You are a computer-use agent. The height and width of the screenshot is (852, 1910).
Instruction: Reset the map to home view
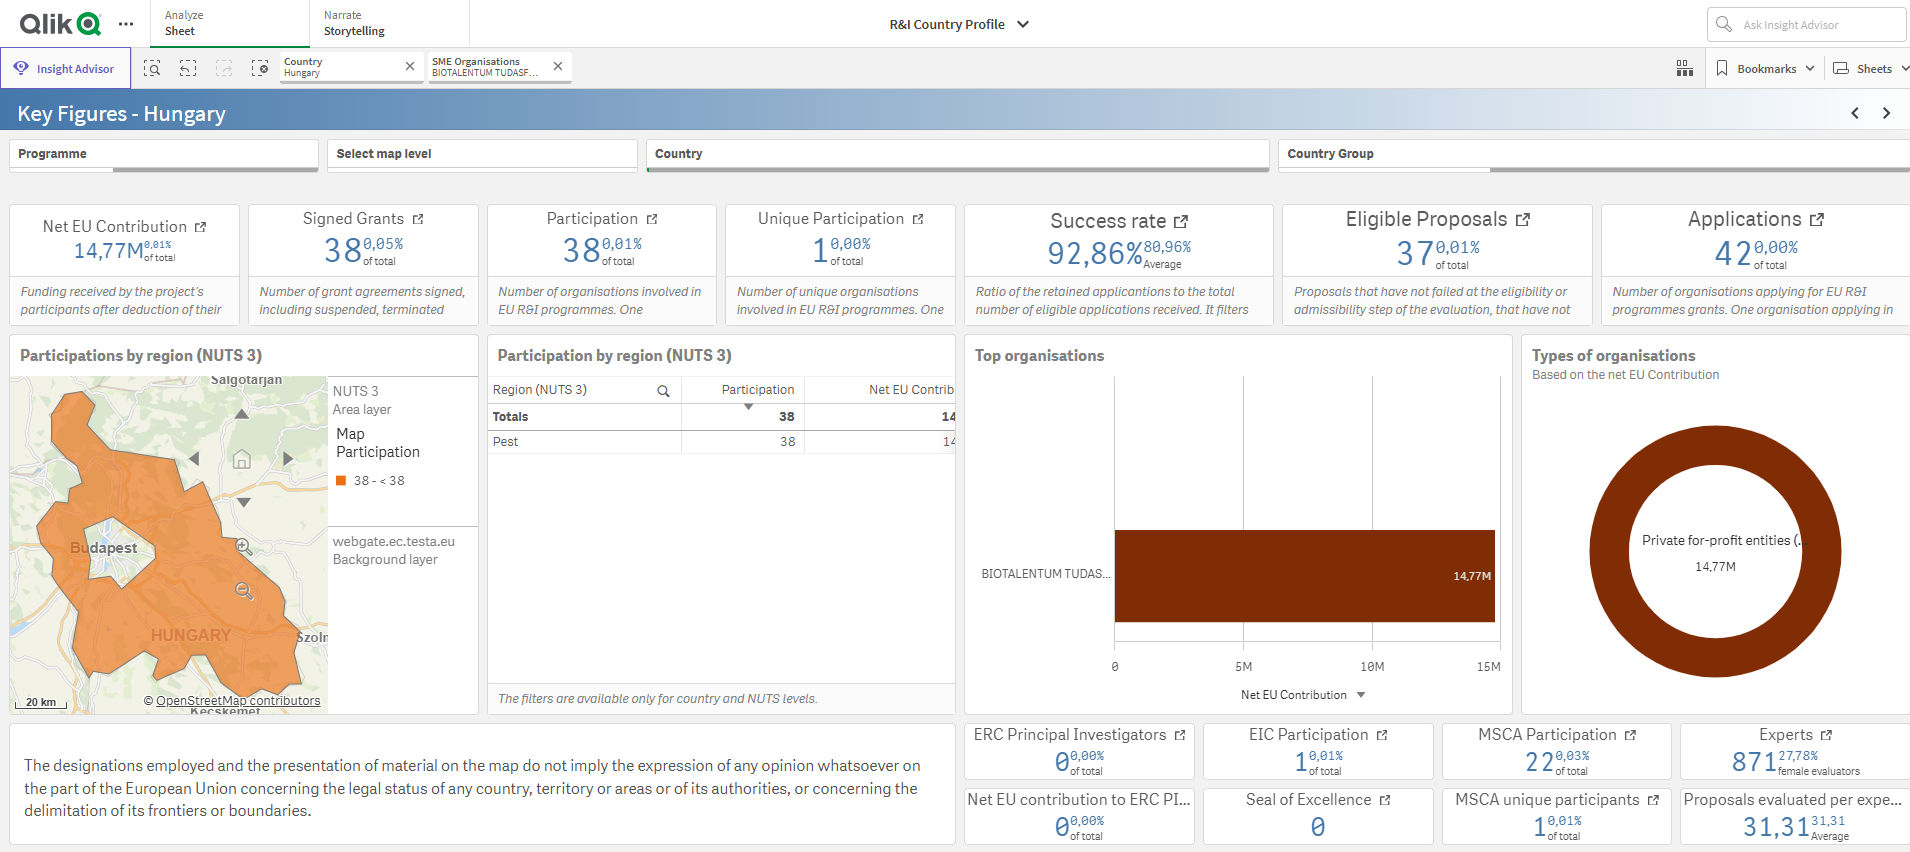pyautogui.click(x=242, y=459)
